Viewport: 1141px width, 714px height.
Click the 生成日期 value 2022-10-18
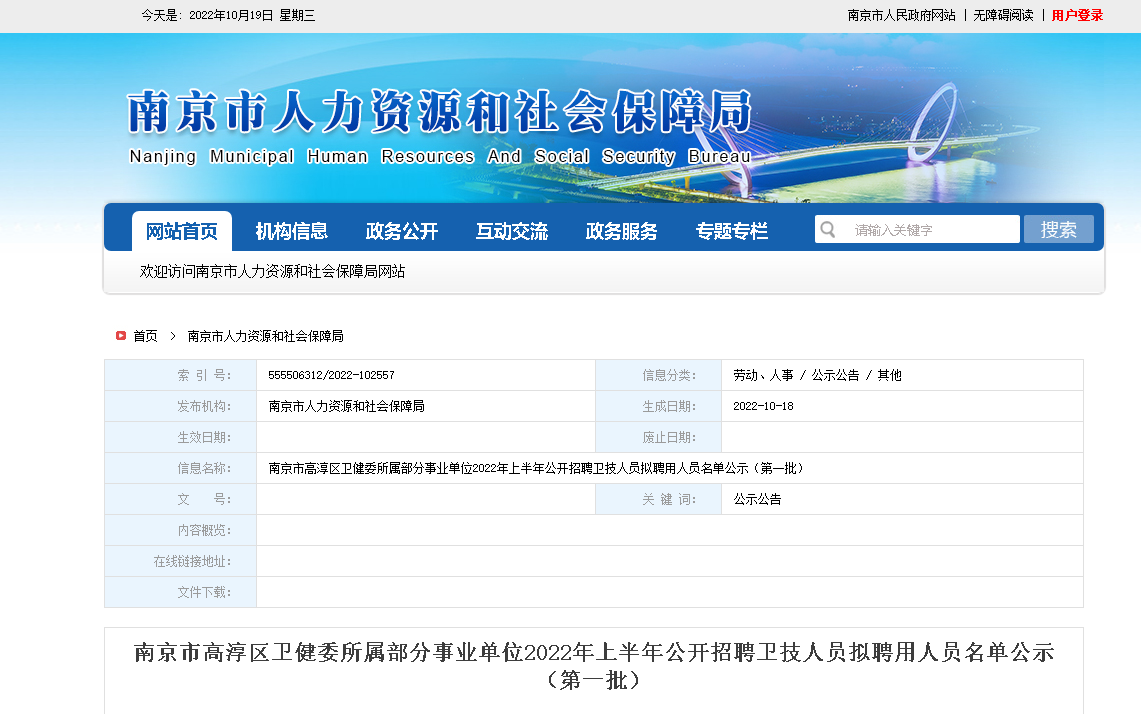[763, 406]
